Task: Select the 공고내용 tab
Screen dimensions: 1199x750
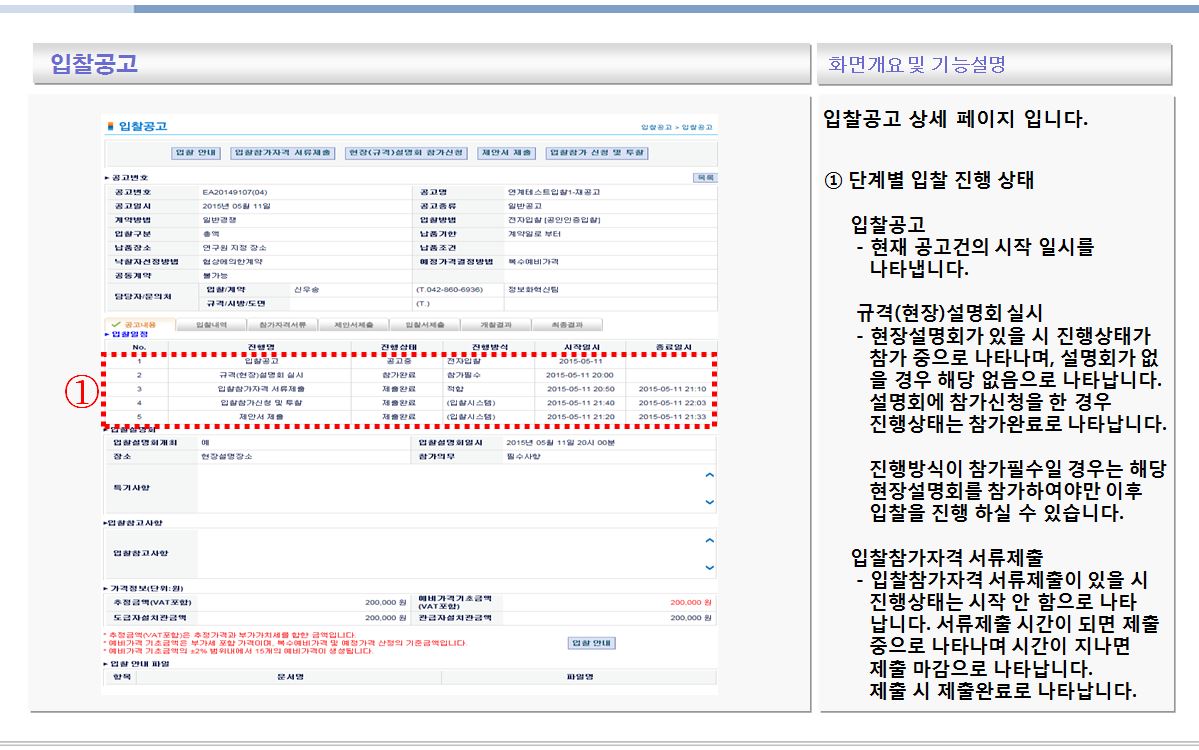Action: (x=139, y=325)
